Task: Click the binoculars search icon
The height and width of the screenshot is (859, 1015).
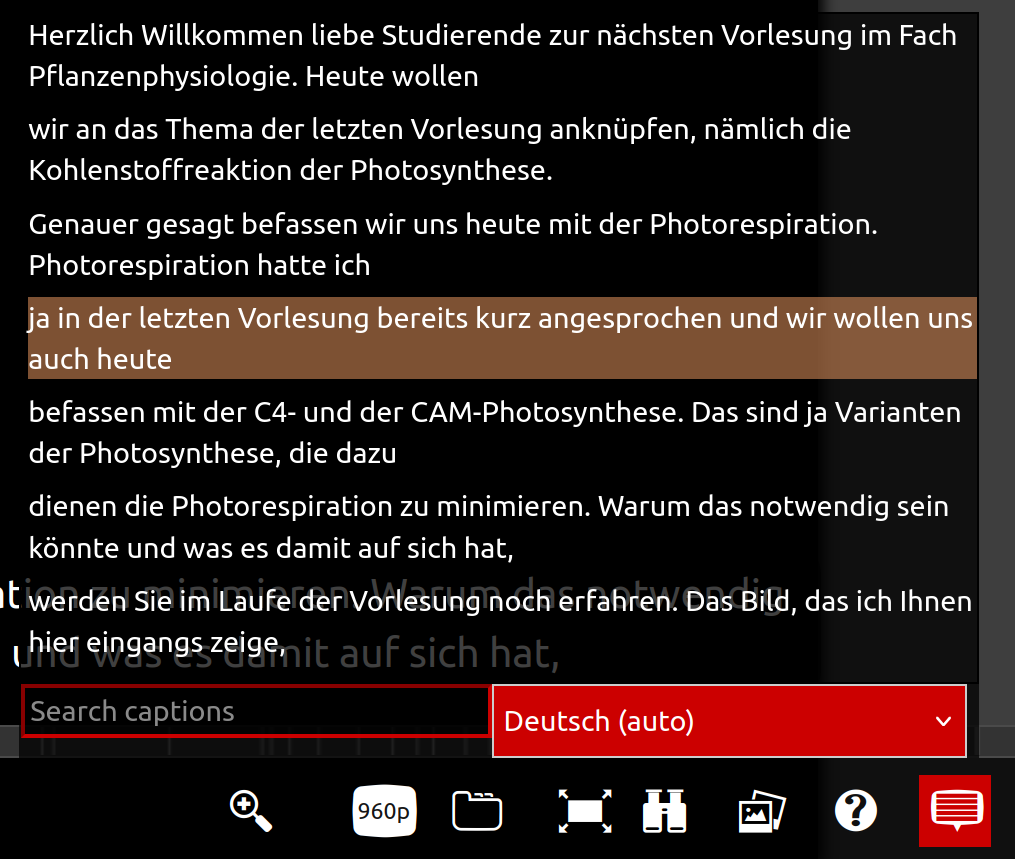Action: tap(664, 811)
